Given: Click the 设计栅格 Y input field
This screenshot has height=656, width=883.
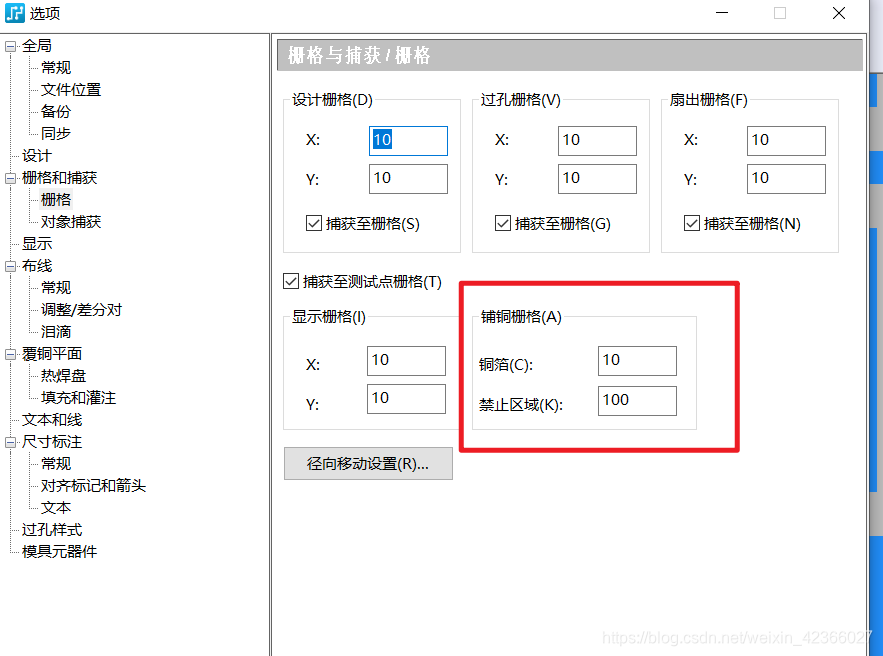Looking at the screenshot, I should coord(408,178).
